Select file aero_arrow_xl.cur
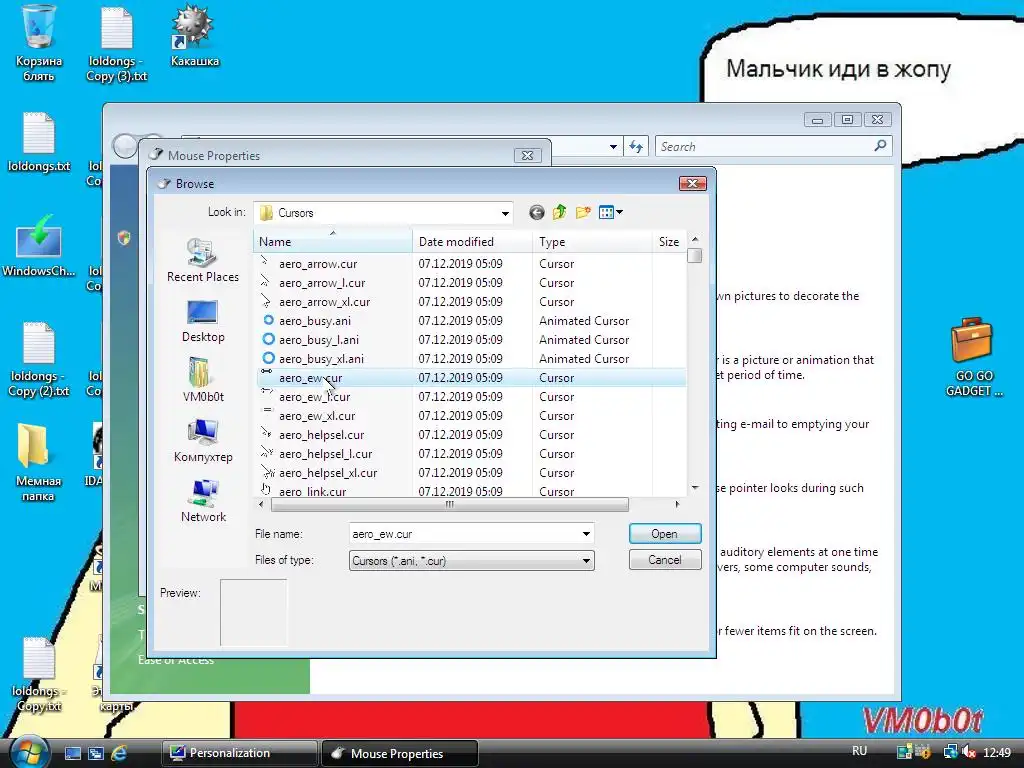 [324, 302]
